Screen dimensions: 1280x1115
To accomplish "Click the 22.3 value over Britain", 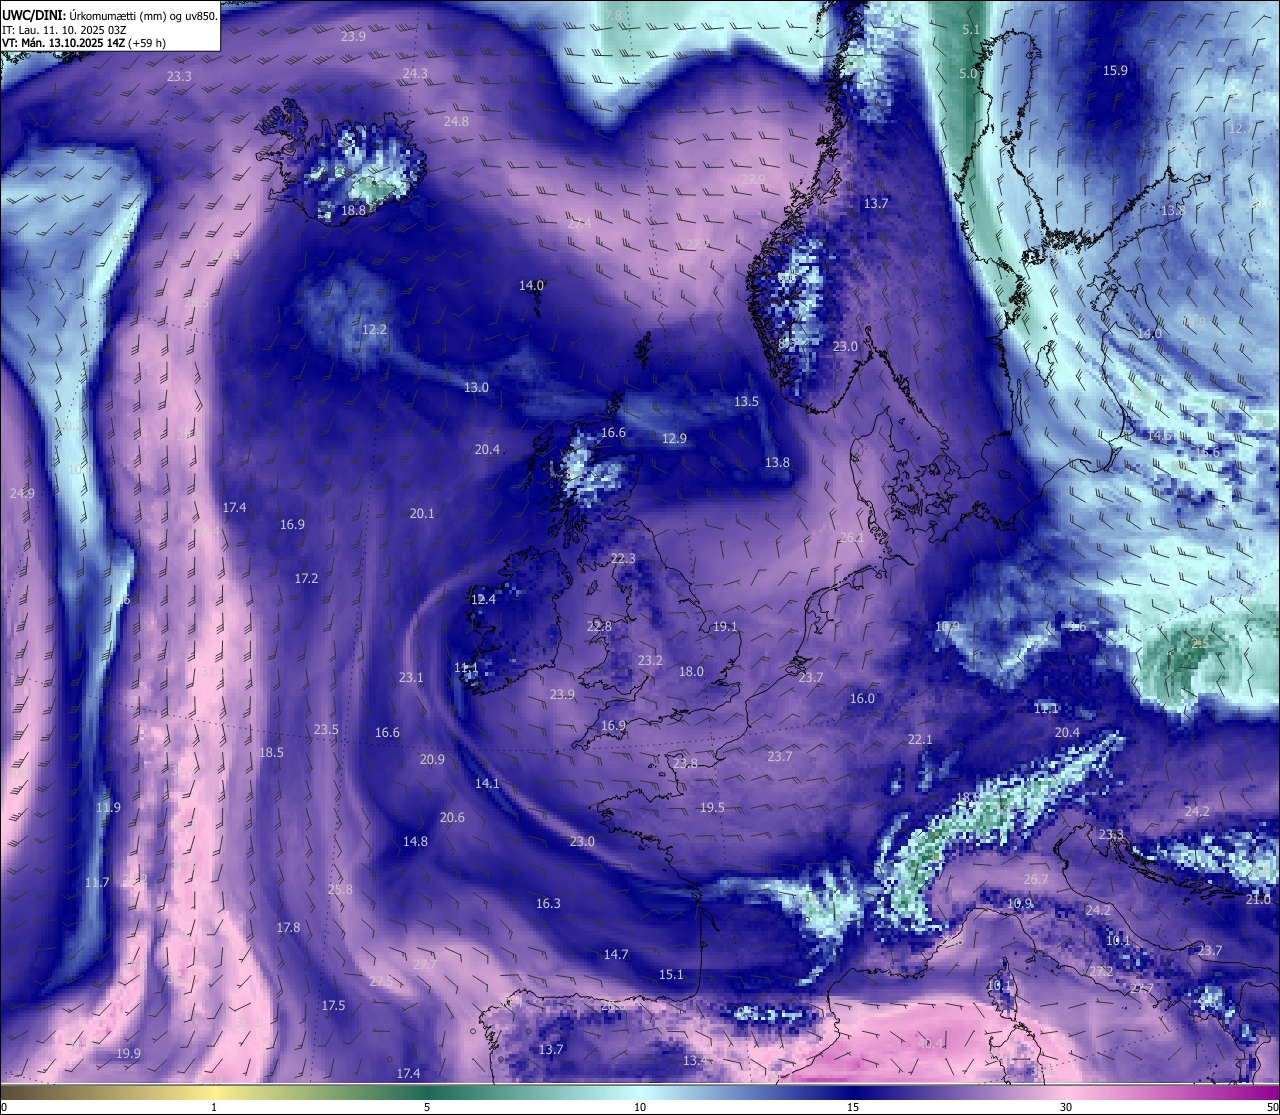I will click(x=623, y=558).
